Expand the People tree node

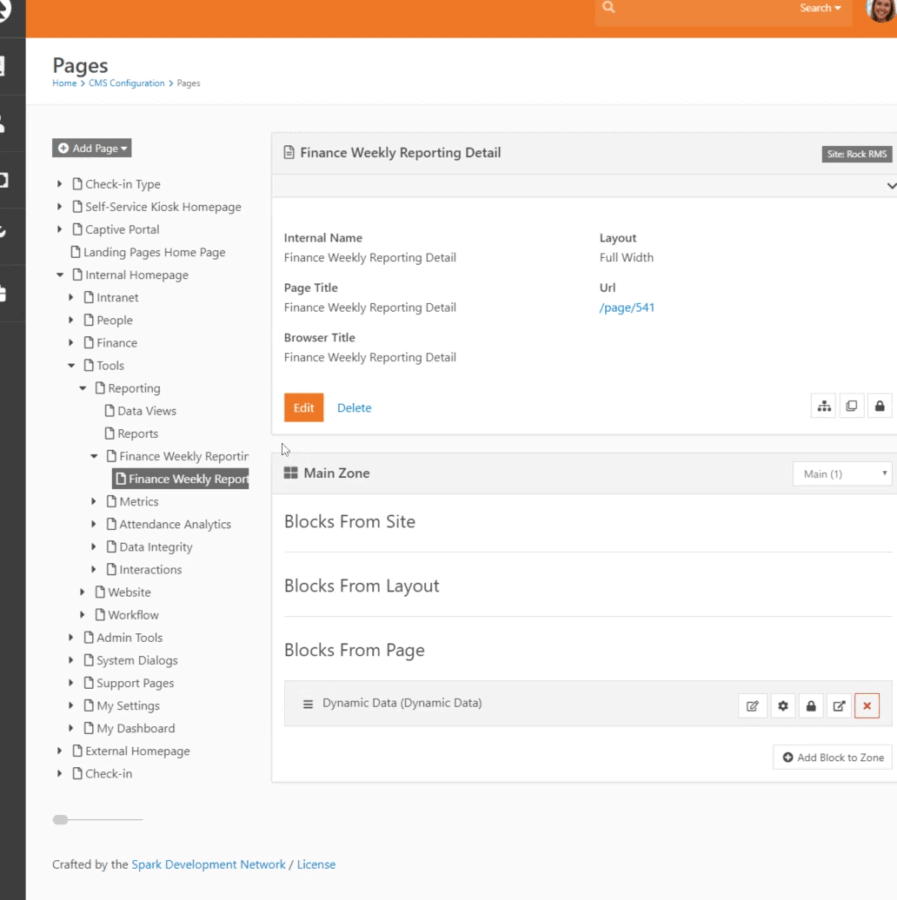71,320
